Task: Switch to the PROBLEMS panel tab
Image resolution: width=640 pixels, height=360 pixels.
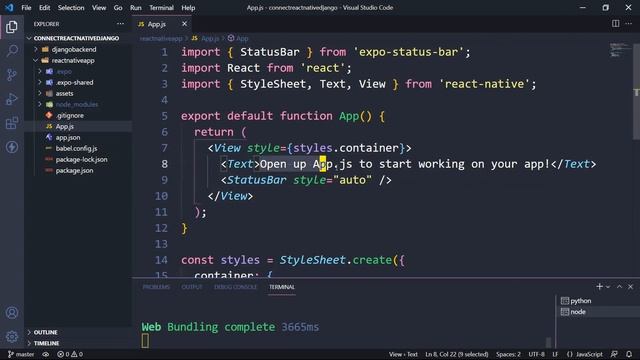Action: 156,287
